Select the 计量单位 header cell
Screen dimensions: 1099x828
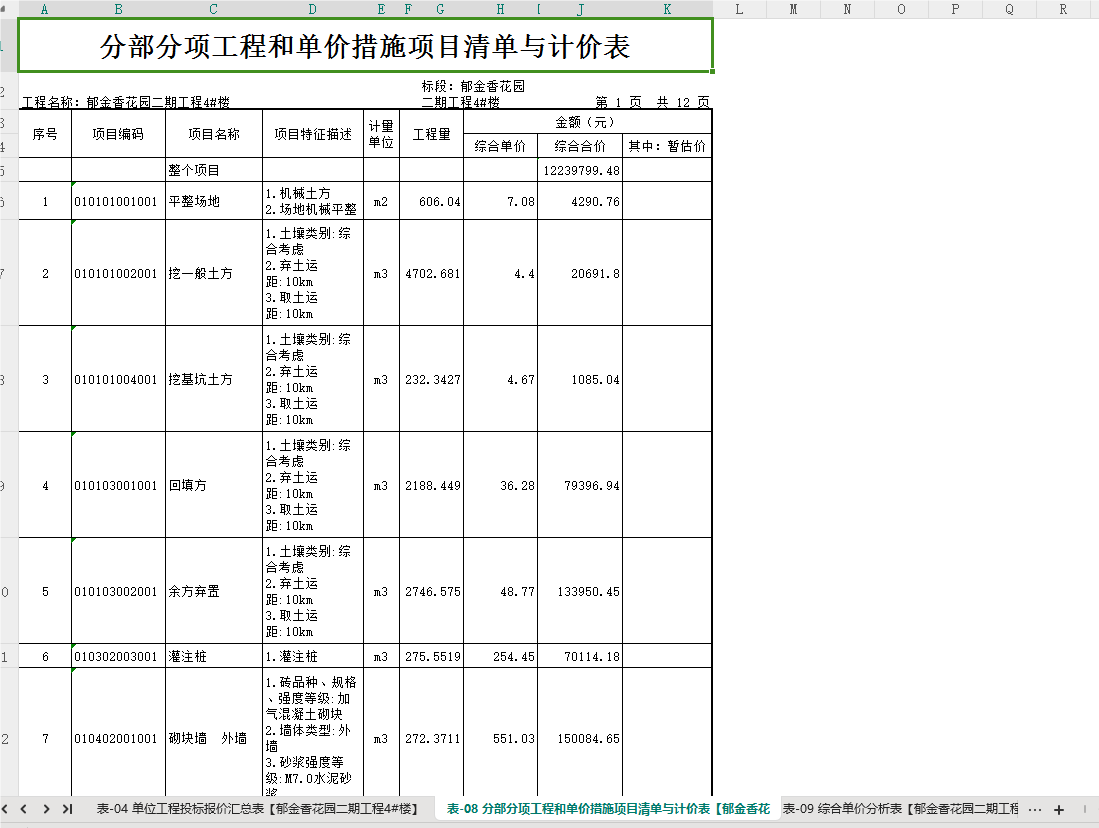[x=381, y=134]
